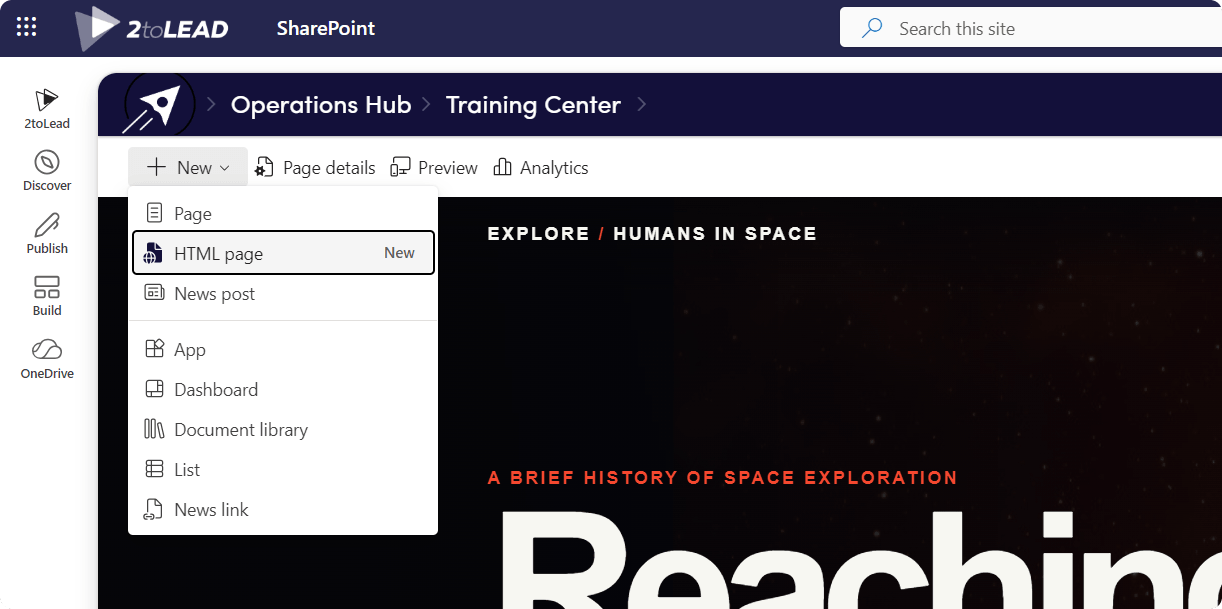Click HUMANS IN SPACE heading text
The height and width of the screenshot is (609, 1222).
715,234
